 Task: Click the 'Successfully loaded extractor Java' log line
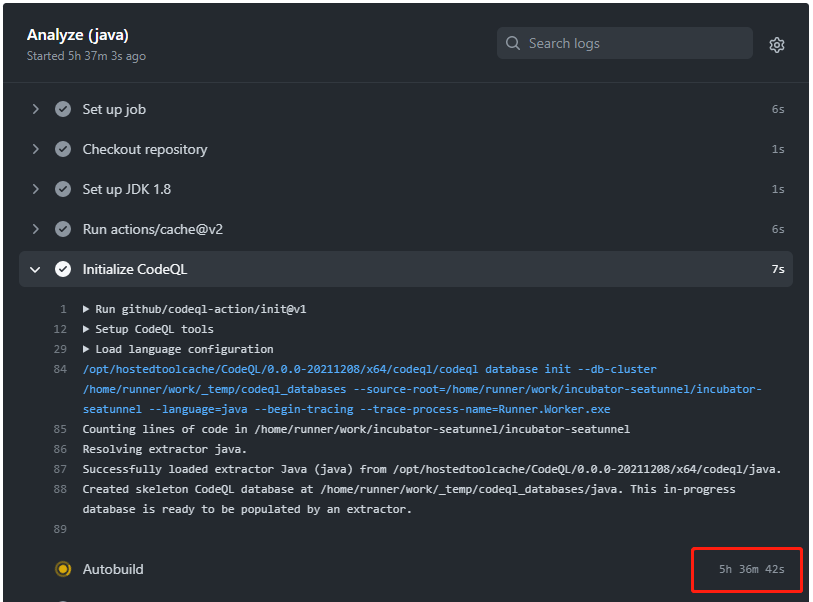point(432,469)
